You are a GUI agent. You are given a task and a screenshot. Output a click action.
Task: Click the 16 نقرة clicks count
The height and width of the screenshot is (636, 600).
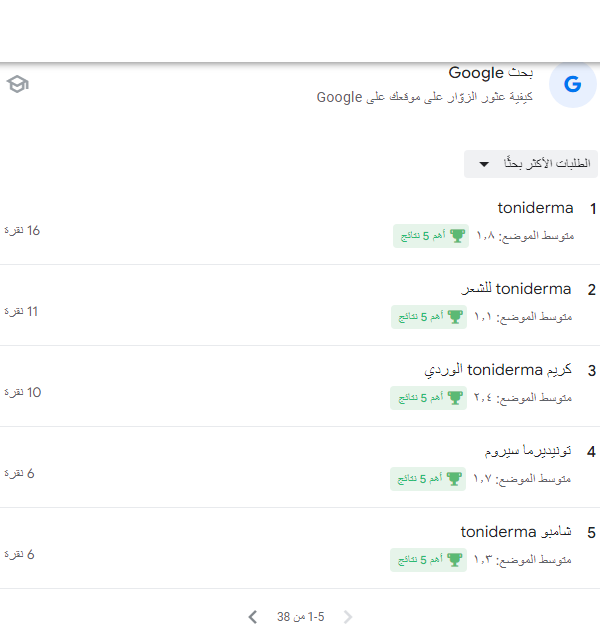(x=22, y=230)
